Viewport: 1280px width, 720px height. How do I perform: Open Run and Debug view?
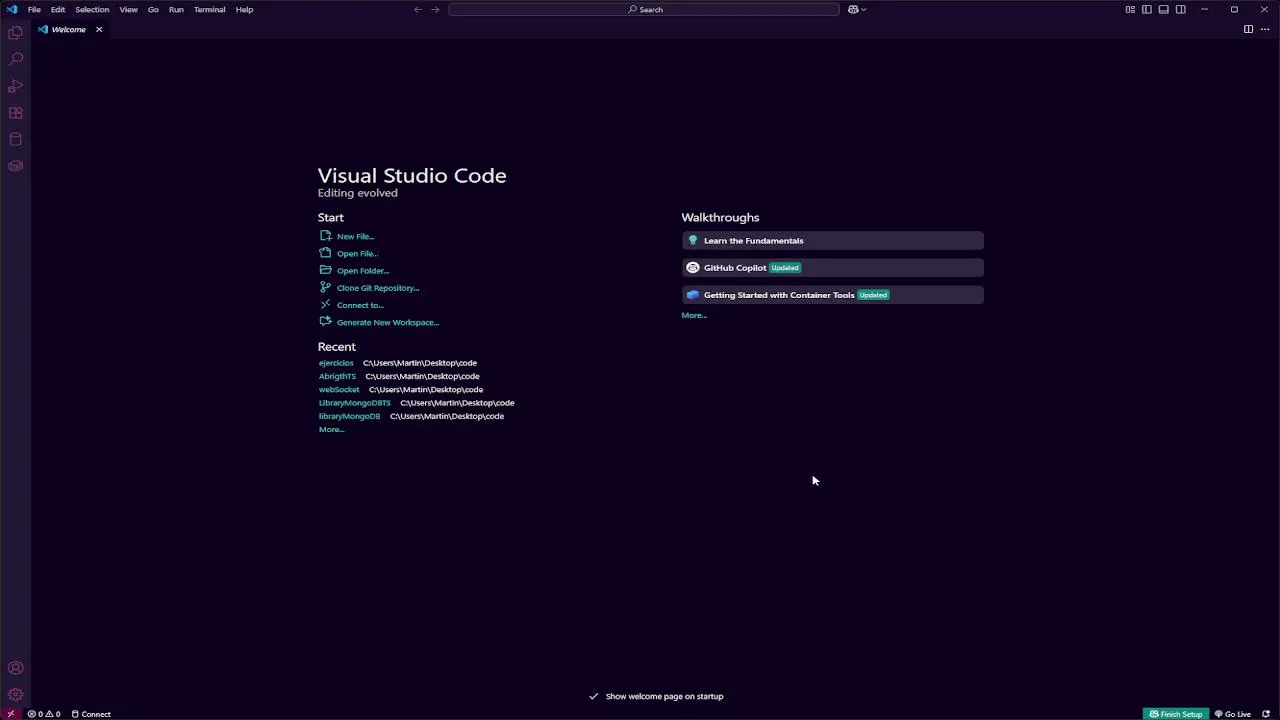(x=15, y=86)
